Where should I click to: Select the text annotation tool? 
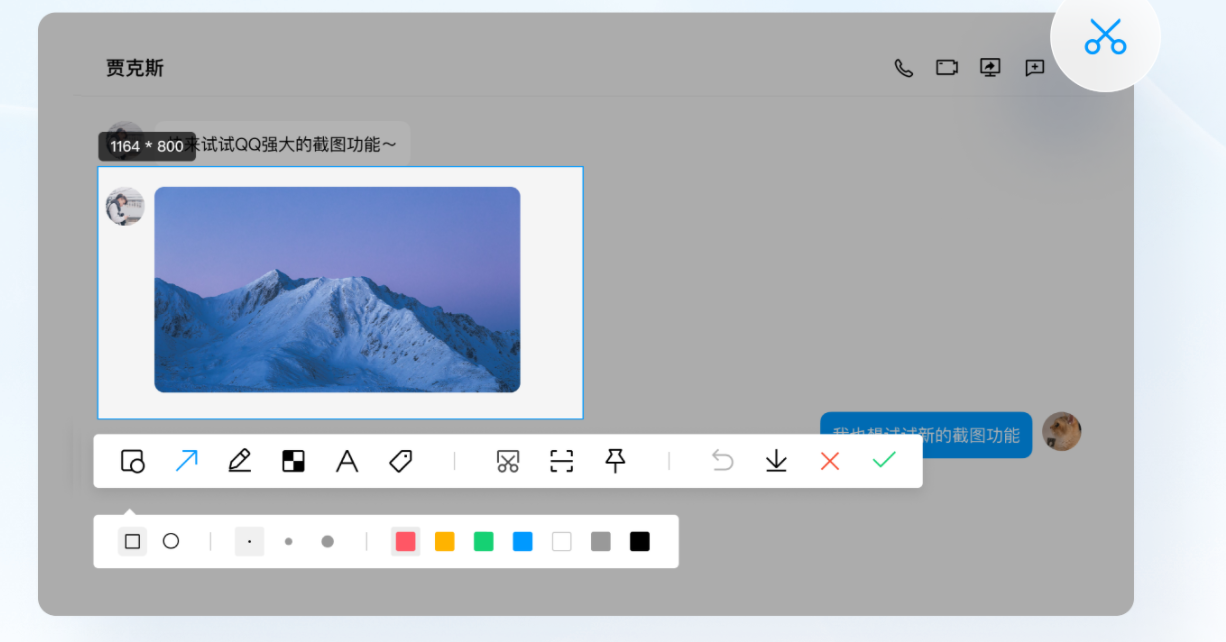347,461
